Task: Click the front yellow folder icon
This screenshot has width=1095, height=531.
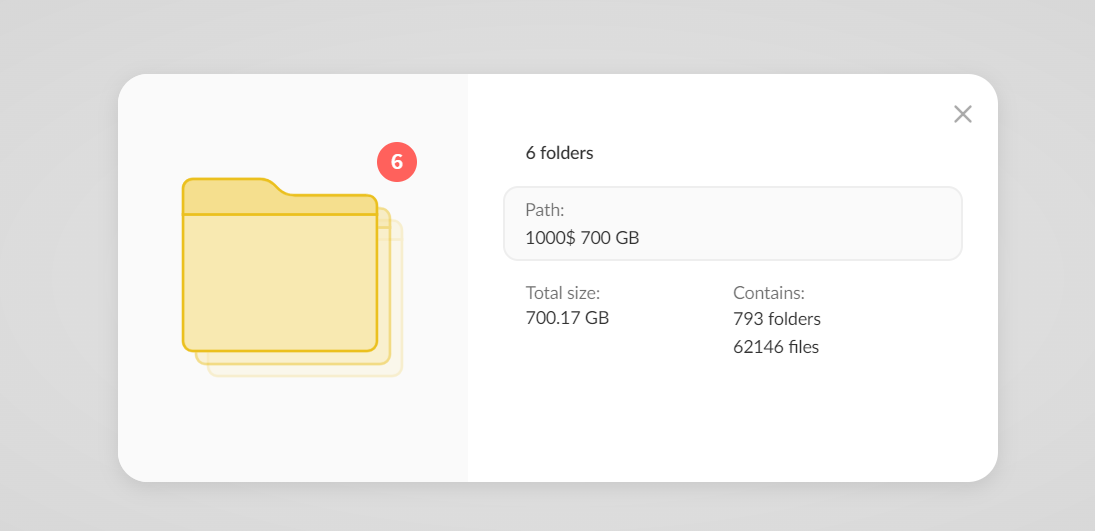Action: tap(279, 280)
